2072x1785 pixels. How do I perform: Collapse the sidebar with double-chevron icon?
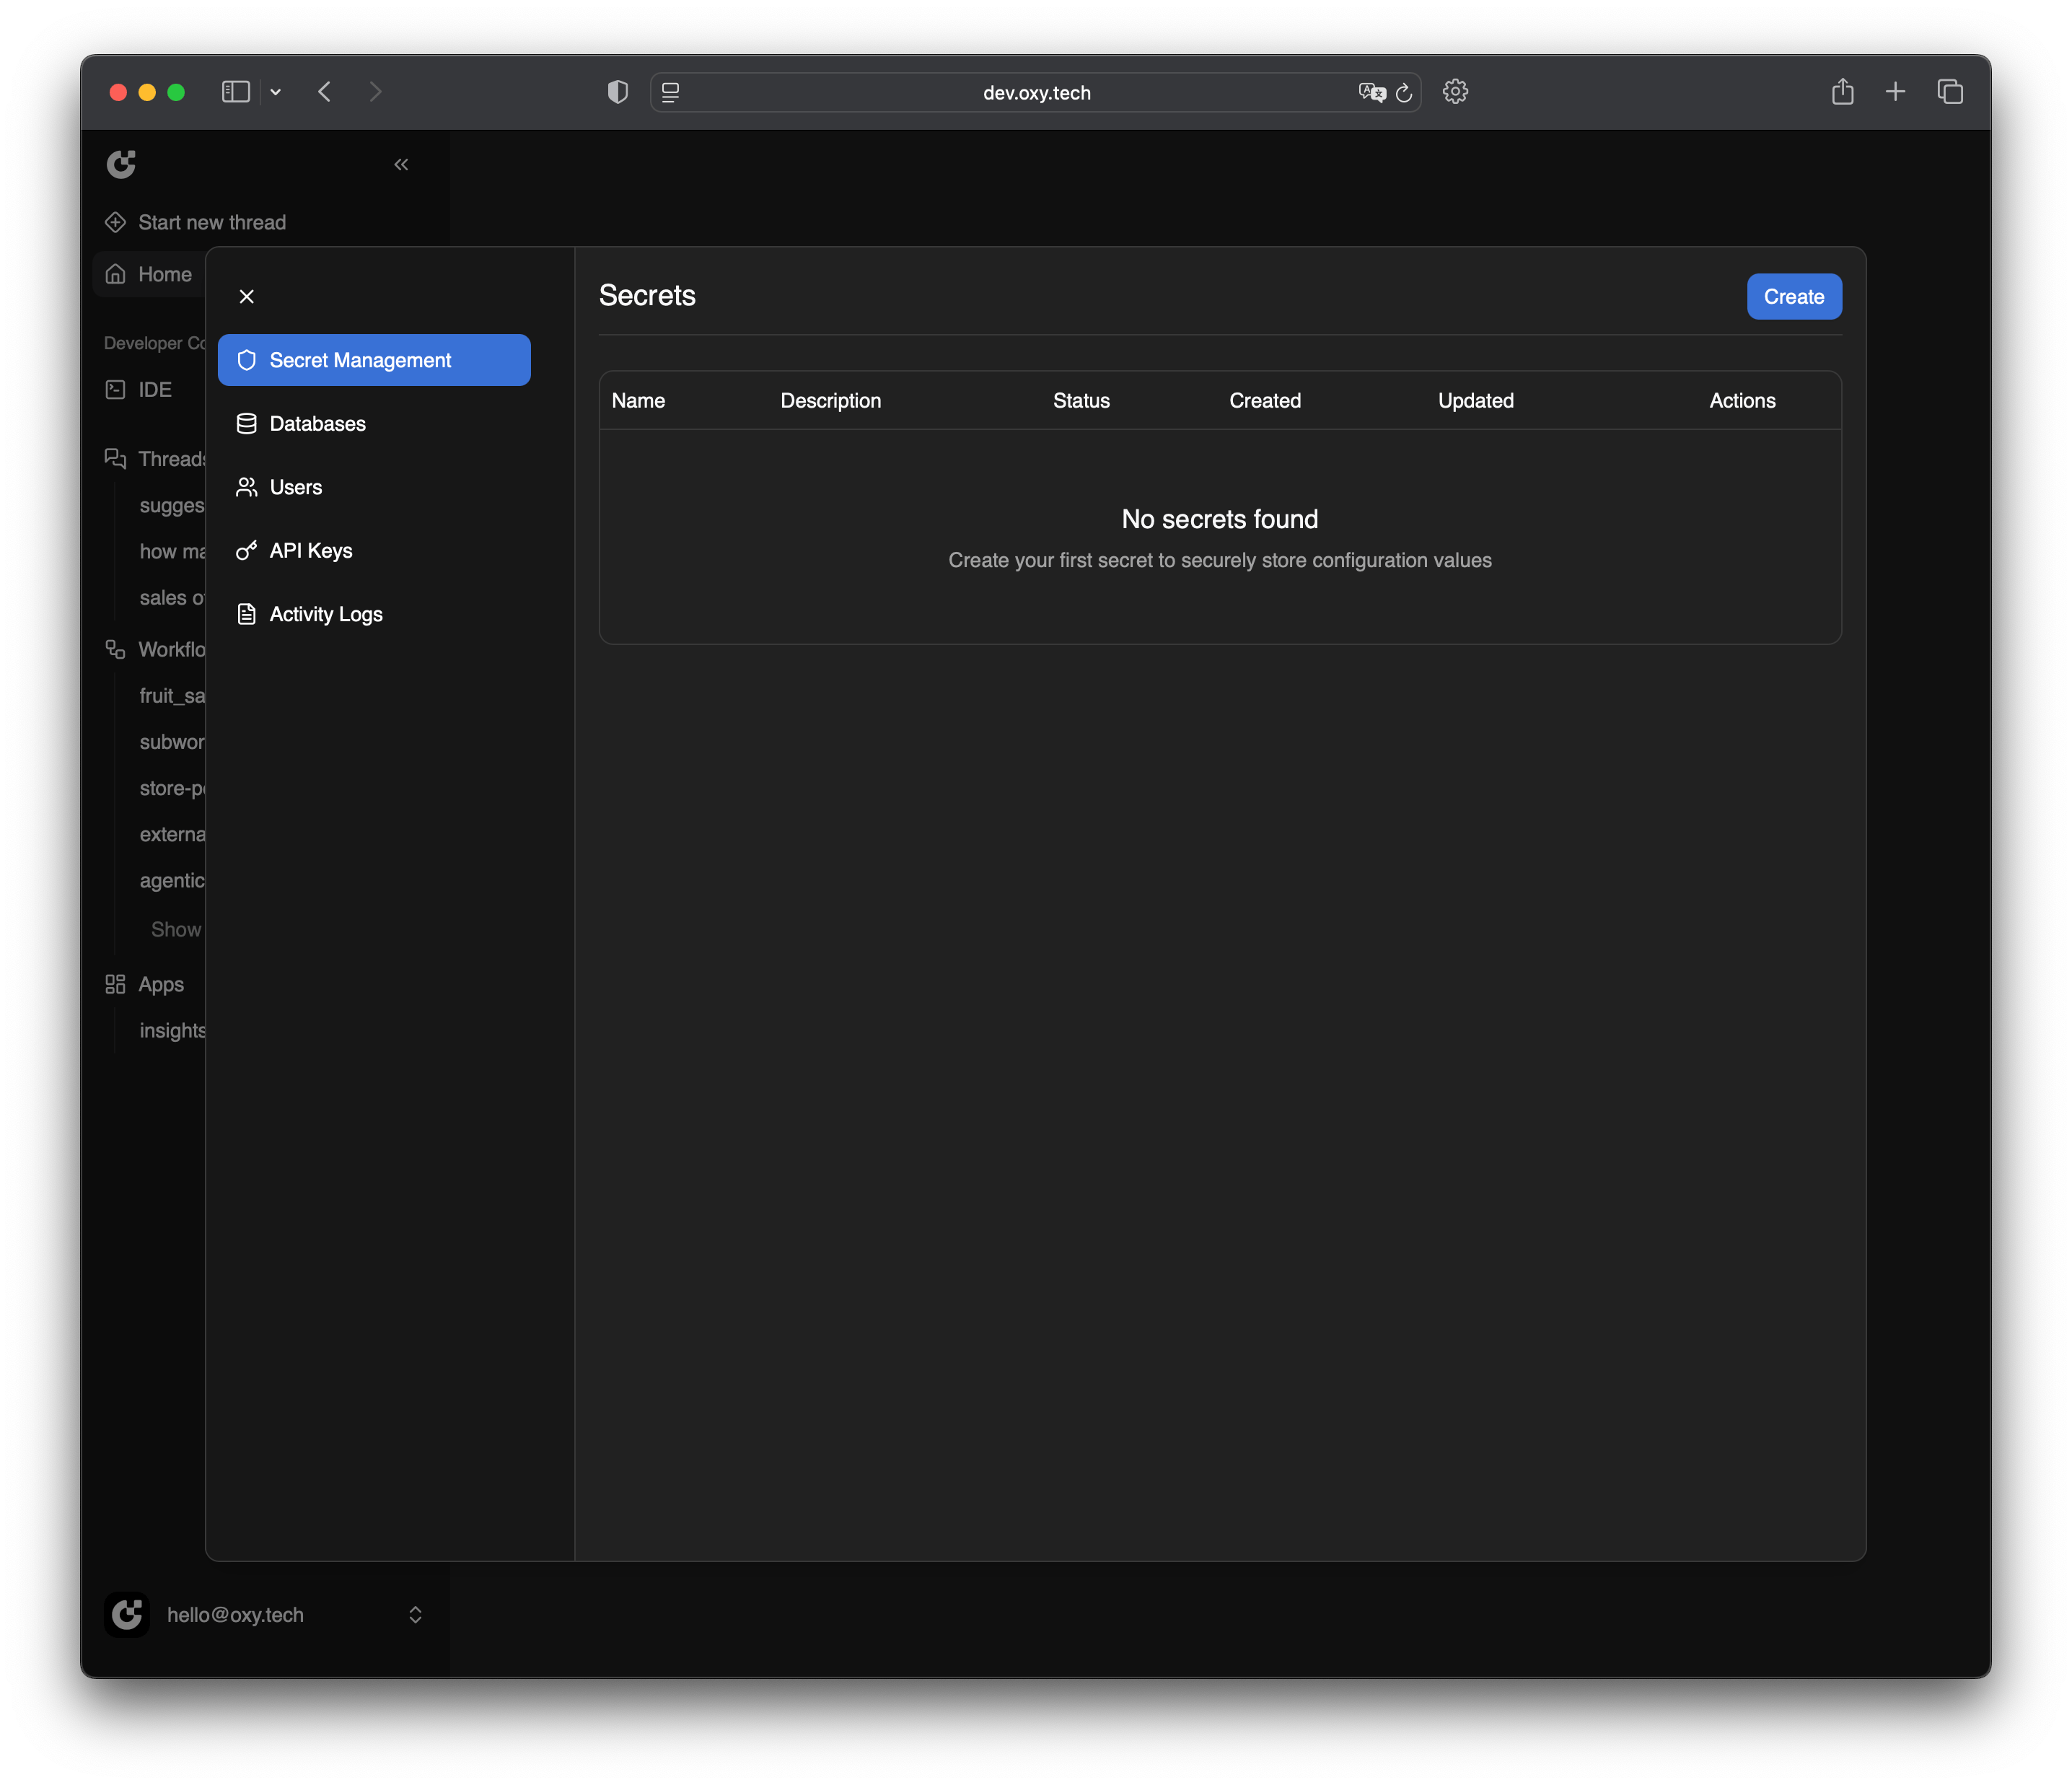click(401, 164)
